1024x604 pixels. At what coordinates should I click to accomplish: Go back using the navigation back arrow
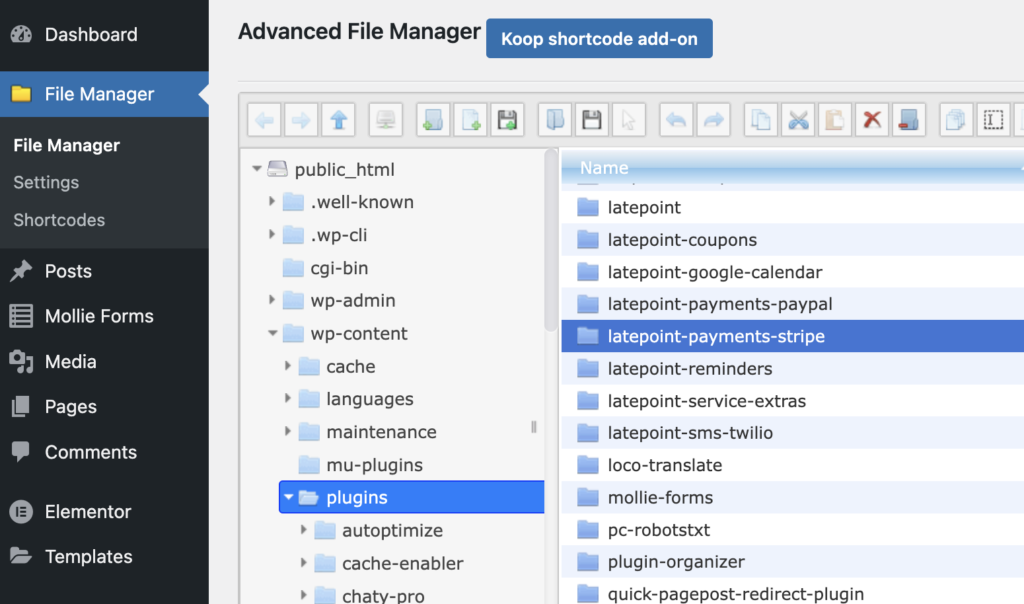click(x=264, y=119)
